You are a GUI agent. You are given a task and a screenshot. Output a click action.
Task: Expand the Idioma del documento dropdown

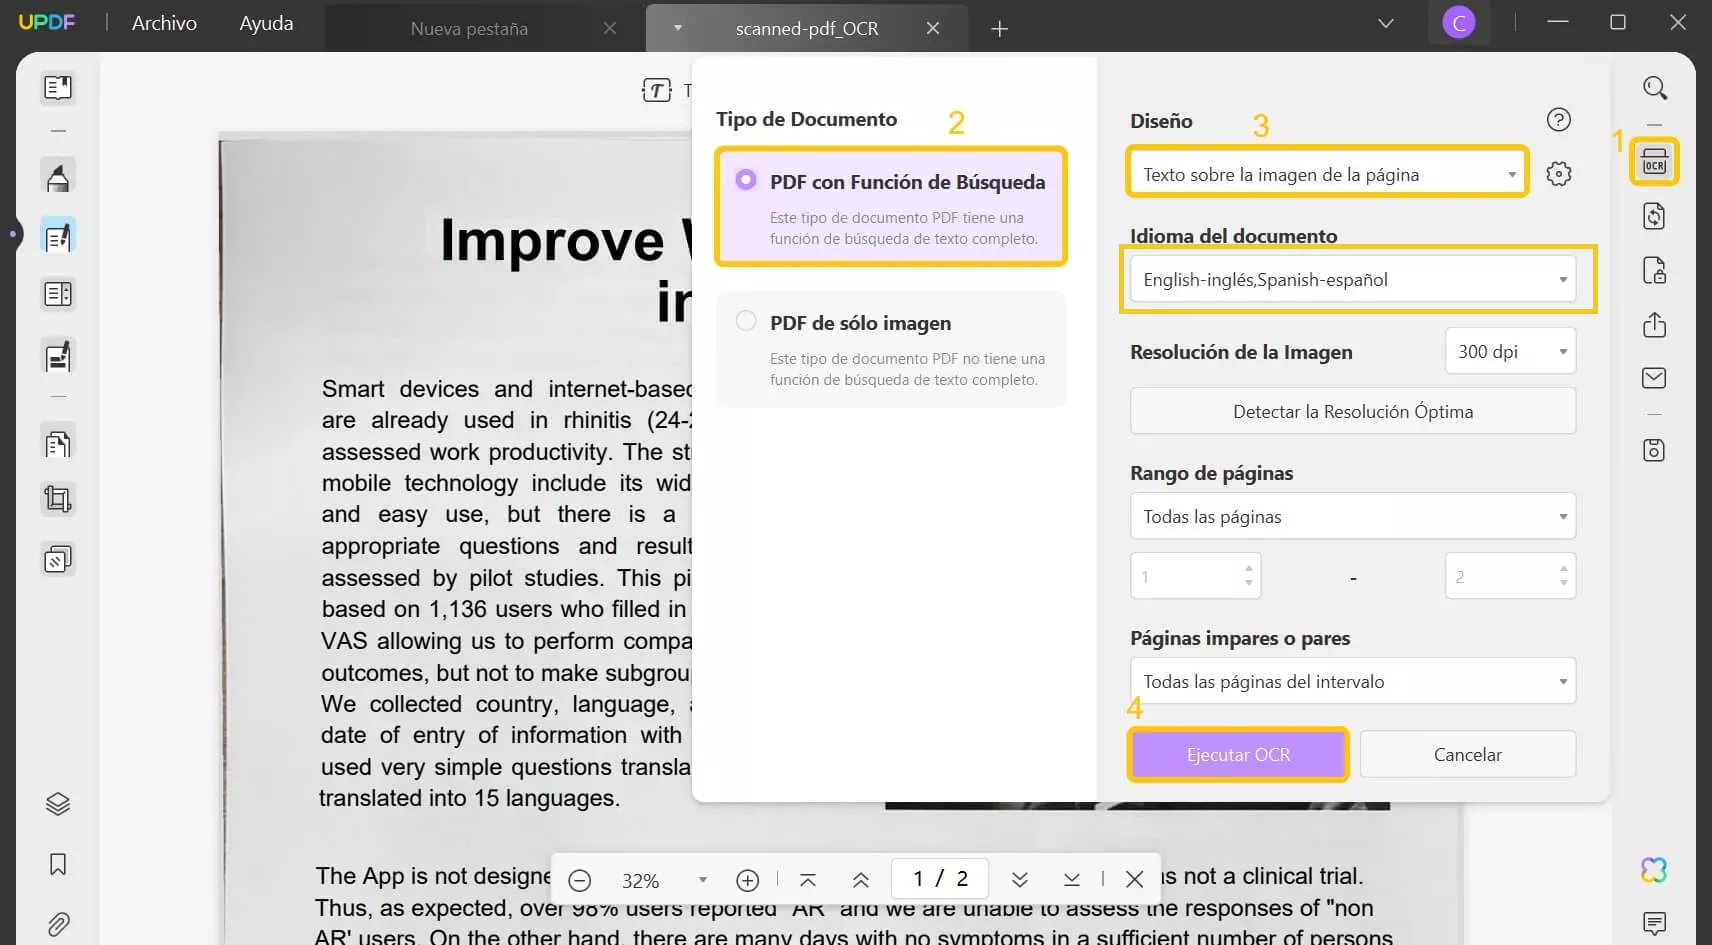pyautogui.click(x=1353, y=280)
